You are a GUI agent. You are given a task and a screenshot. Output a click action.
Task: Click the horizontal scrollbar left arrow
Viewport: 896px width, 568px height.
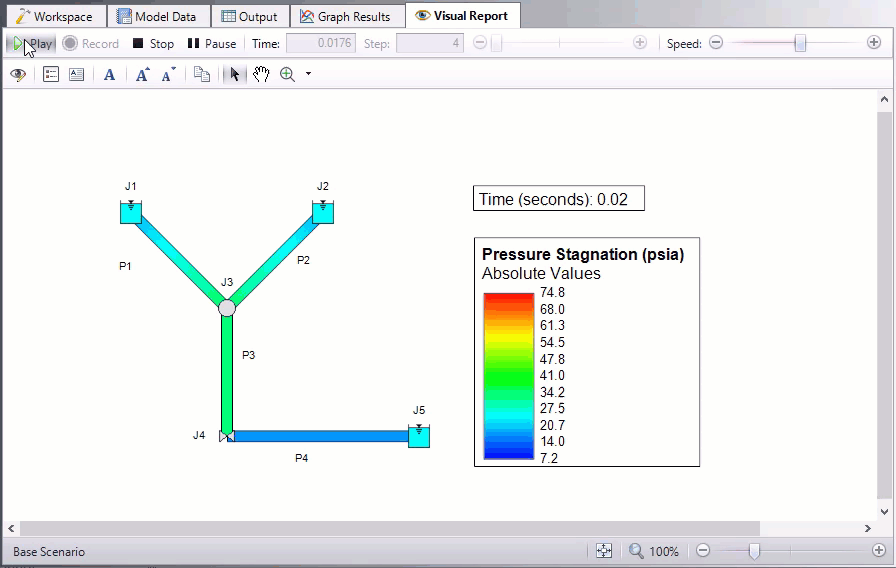coord(11,529)
